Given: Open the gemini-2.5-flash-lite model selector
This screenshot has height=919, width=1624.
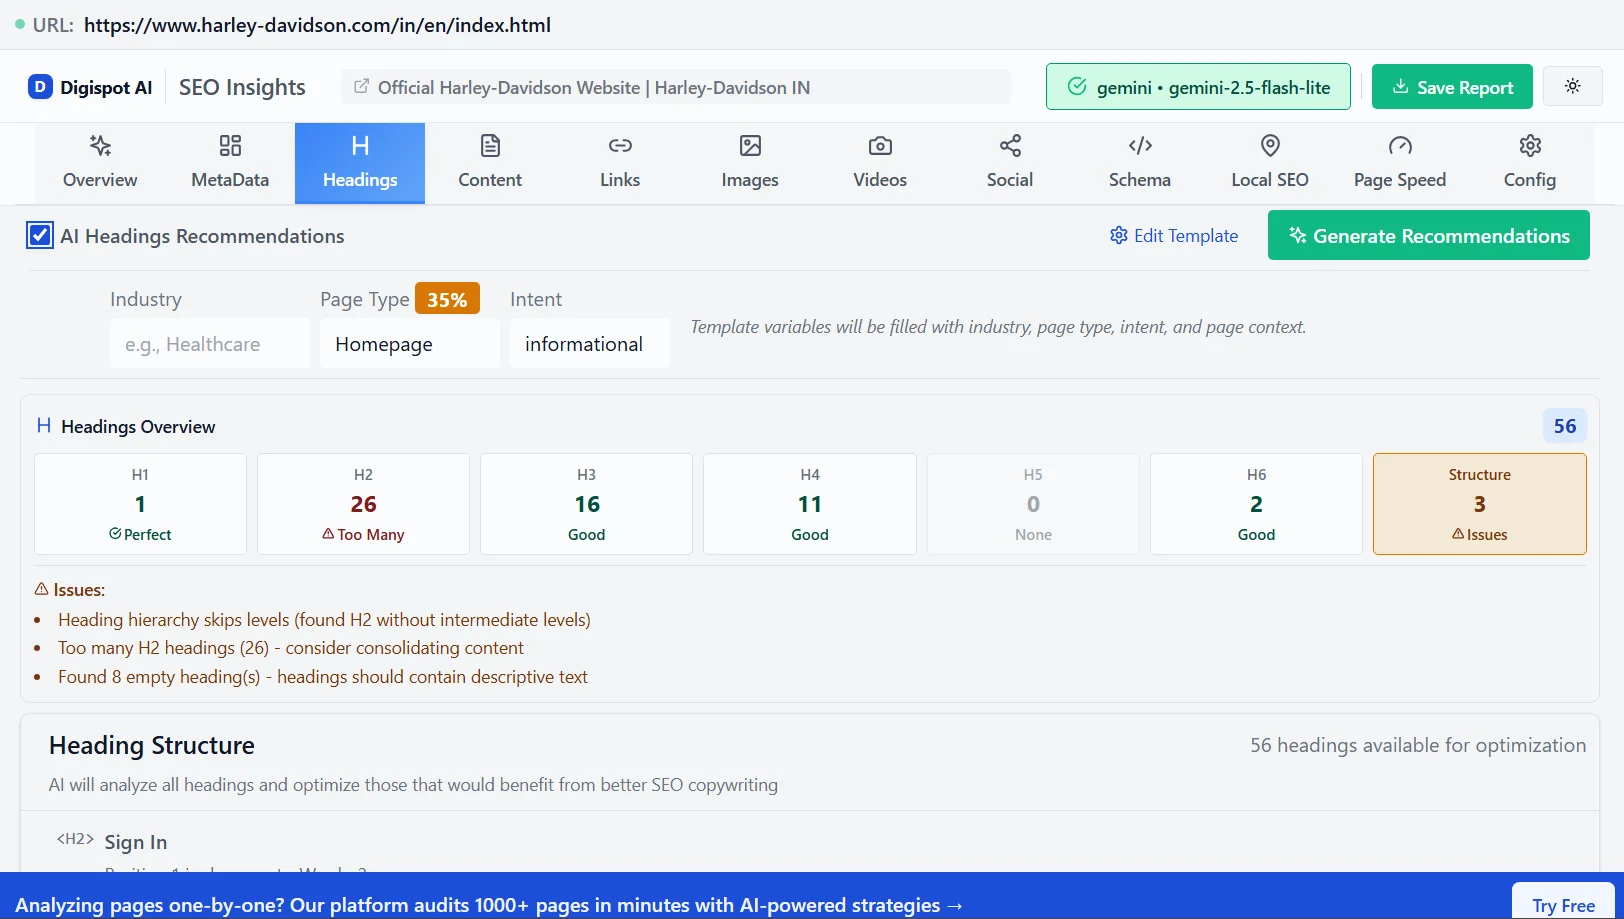Looking at the screenshot, I should (x=1198, y=87).
